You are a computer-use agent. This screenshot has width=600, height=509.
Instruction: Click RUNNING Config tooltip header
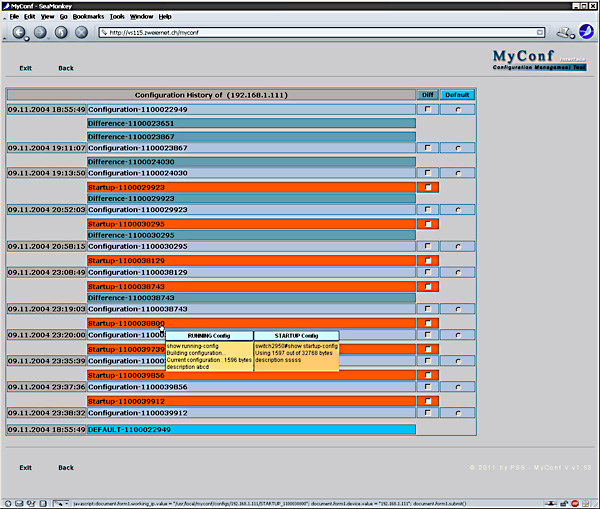click(x=209, y=336)
